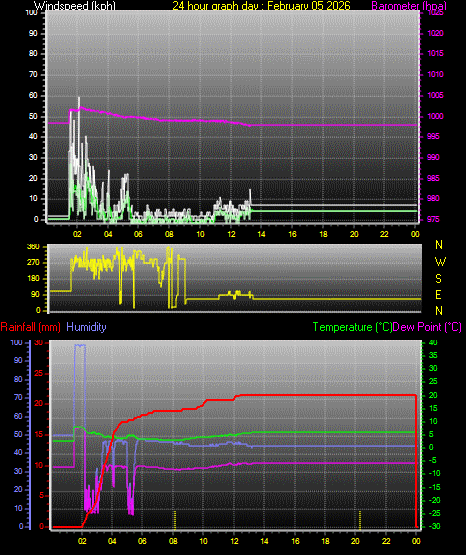This screenshot has height=555, width=466.
Task: Click the green "-20" temperature axis value
Action: coord(435,500)
